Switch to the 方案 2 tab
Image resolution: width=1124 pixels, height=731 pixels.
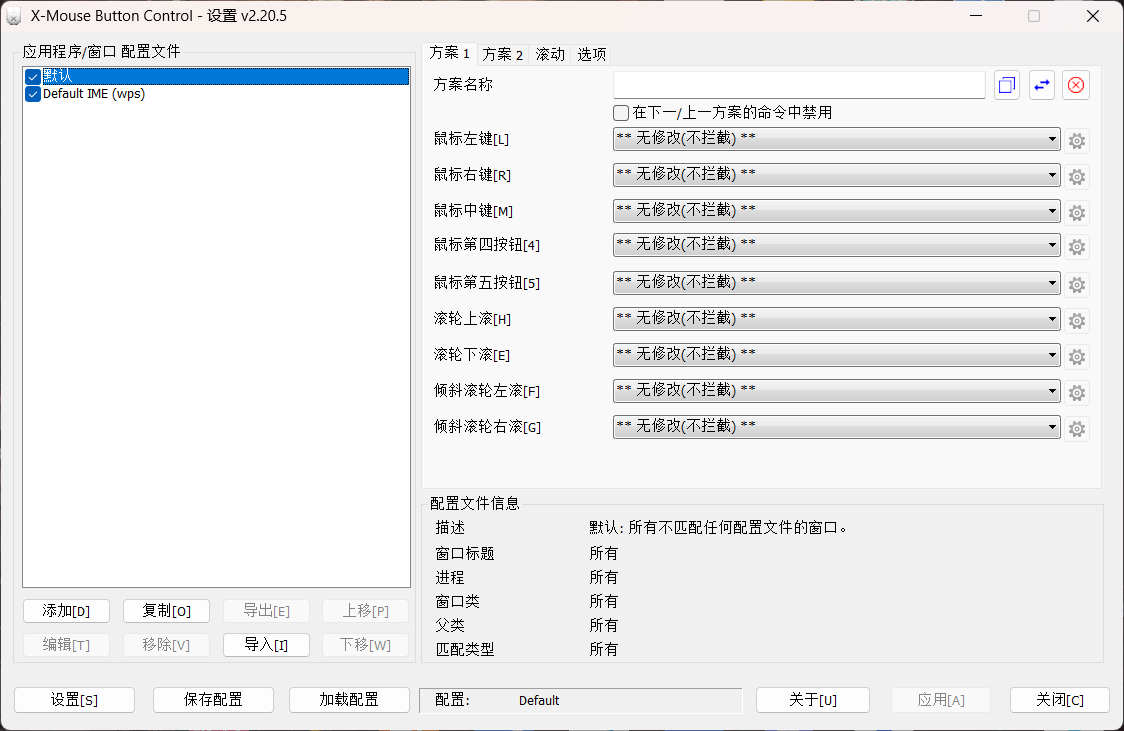coord(503,54)
